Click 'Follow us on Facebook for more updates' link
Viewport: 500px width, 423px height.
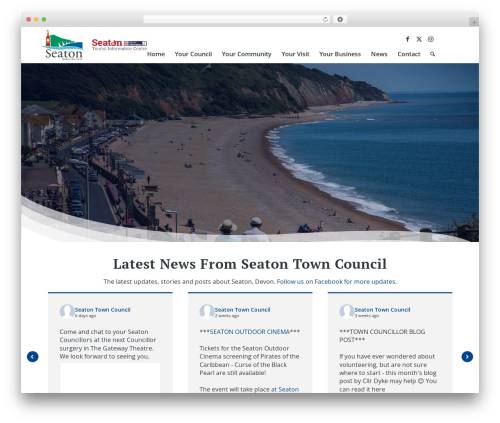(336, 282)
